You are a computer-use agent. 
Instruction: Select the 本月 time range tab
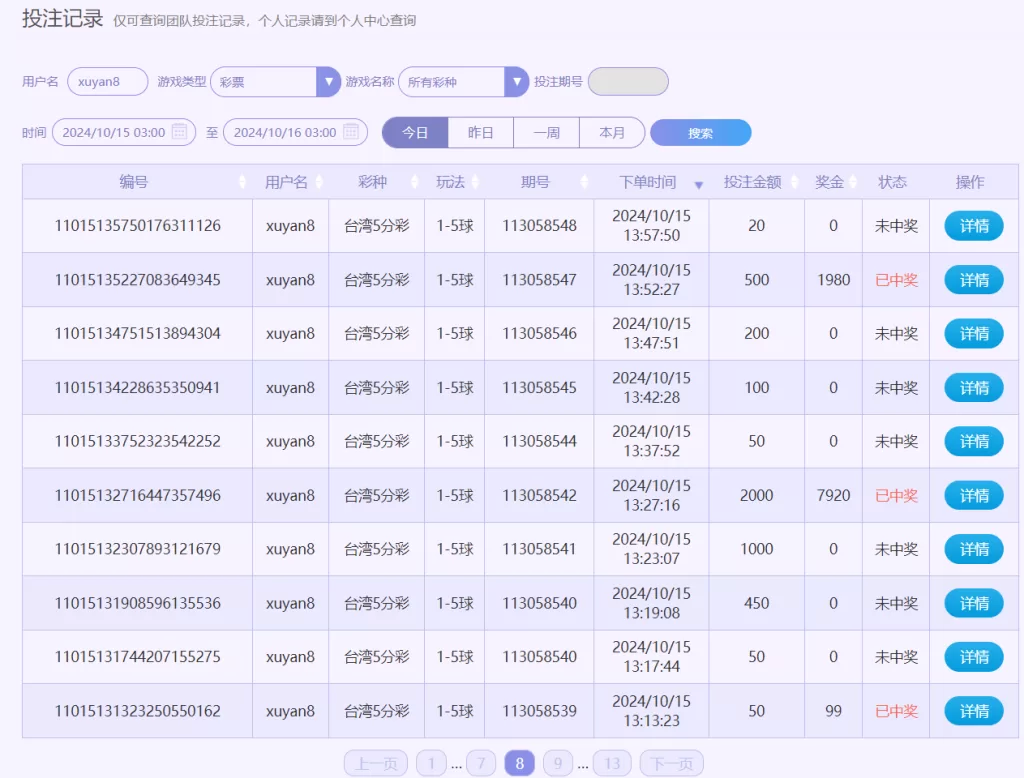pos(612,133)
